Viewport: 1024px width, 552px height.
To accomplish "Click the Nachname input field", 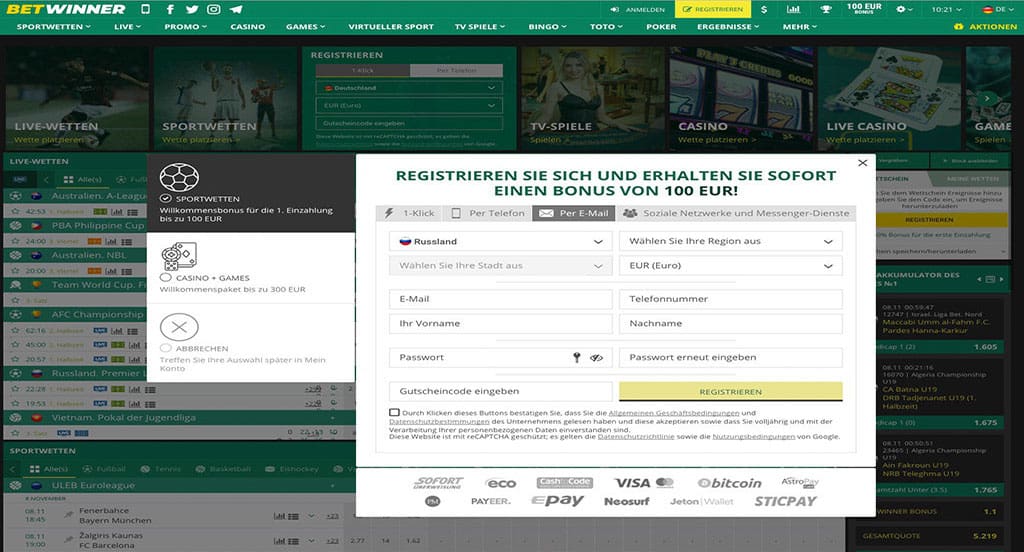I will pos(730,323).
